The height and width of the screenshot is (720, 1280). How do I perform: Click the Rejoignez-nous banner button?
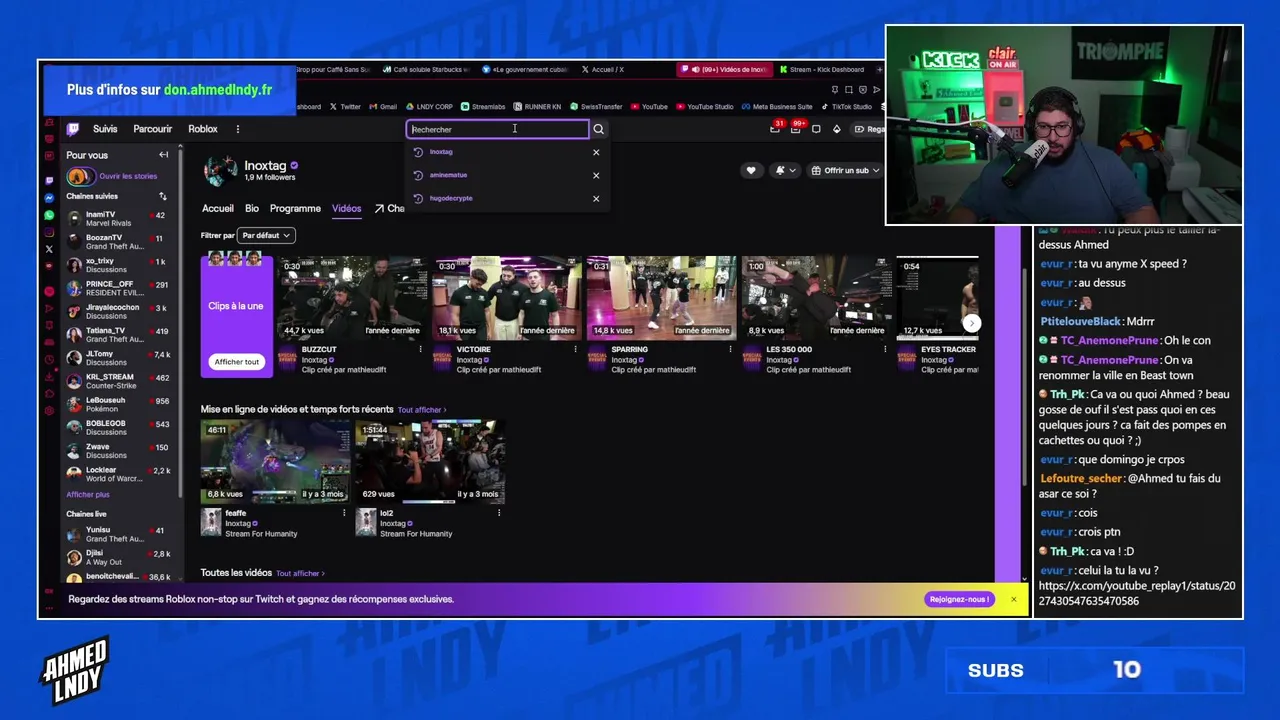[x=960, y=599]
